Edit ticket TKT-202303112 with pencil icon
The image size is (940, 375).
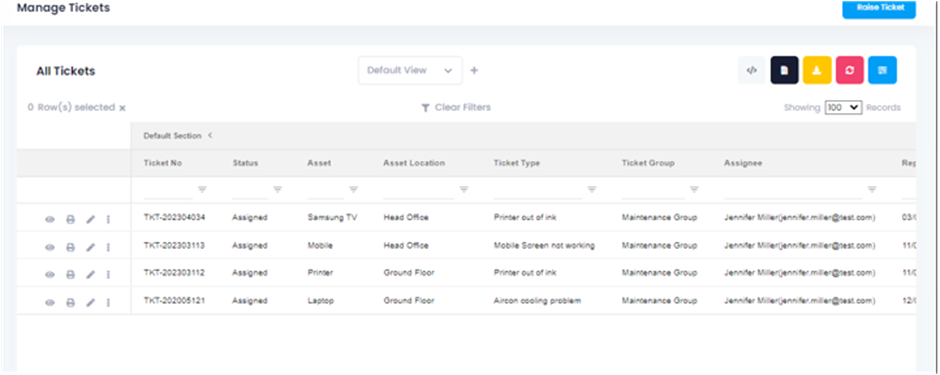tap(91, 275)
